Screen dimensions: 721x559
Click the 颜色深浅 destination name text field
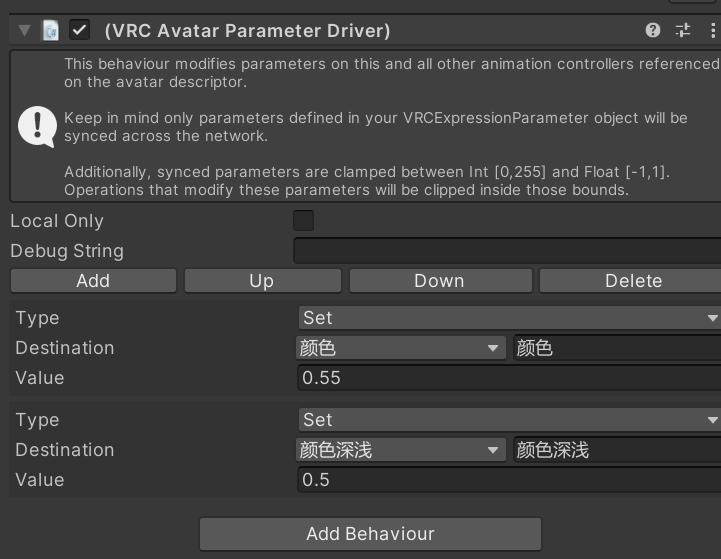(615, 450)
